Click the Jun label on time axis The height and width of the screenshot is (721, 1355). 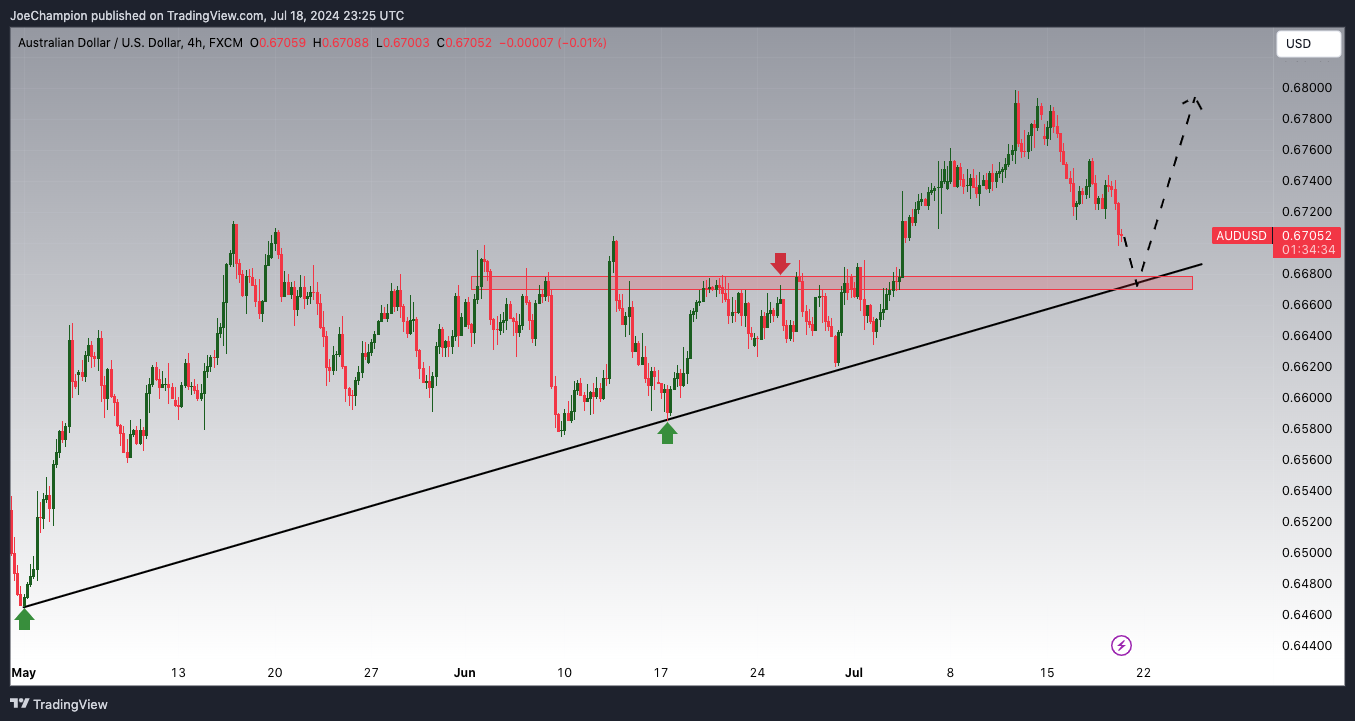pyautogui.click(x=465, y=673)
